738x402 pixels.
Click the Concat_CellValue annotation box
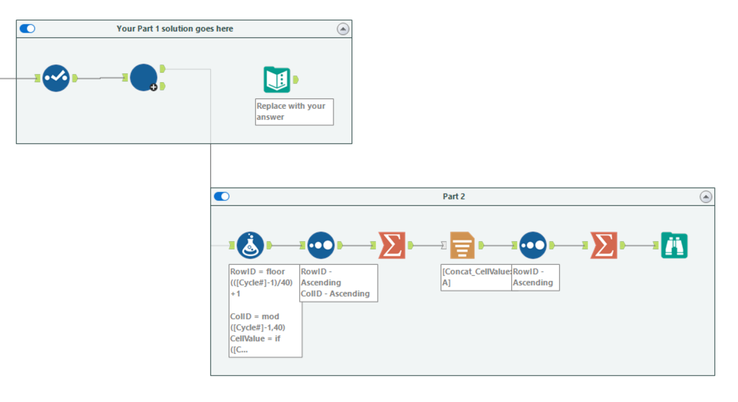(476, 277)
